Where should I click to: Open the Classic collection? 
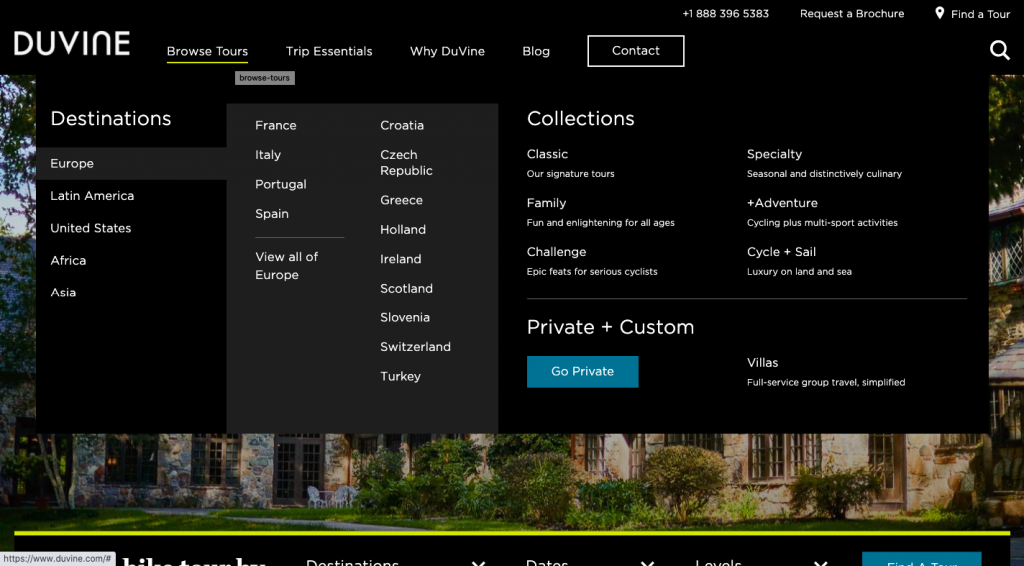(x=547, y=154)
